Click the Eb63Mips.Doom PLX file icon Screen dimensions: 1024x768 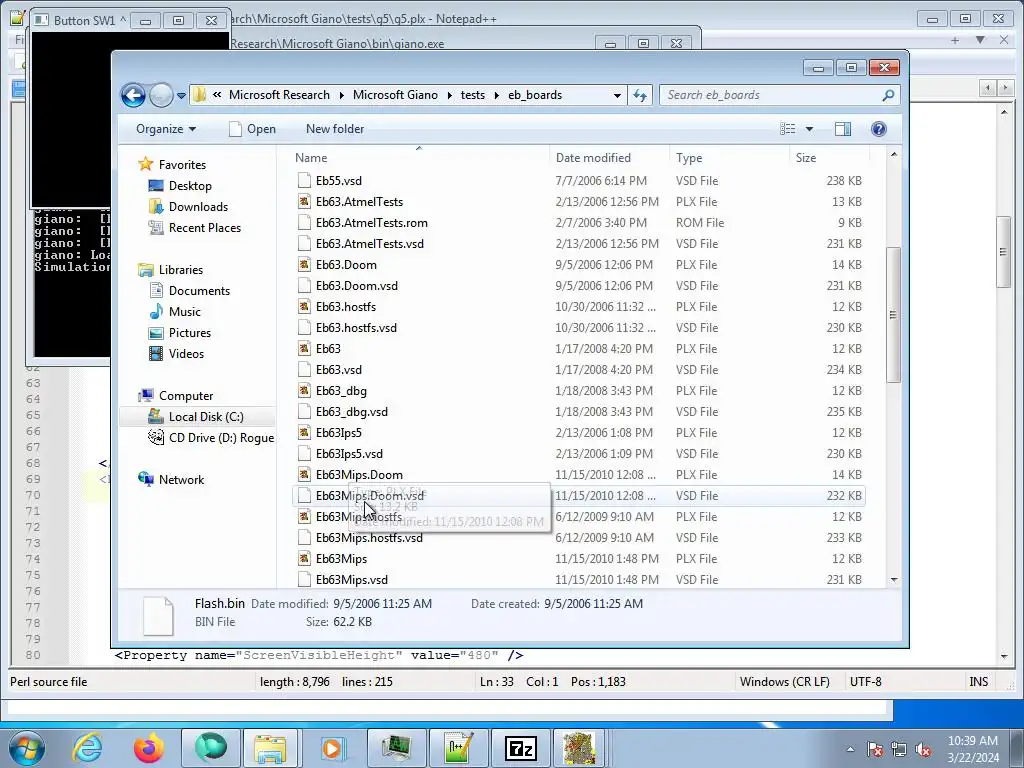[304, 475]
